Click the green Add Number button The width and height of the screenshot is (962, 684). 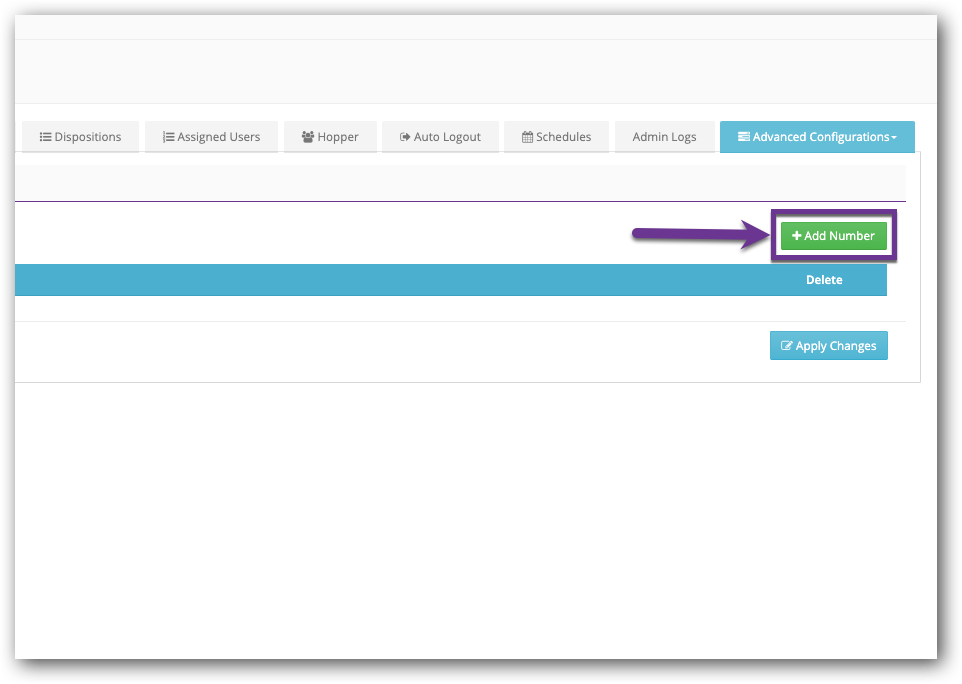tap(834, 236)
